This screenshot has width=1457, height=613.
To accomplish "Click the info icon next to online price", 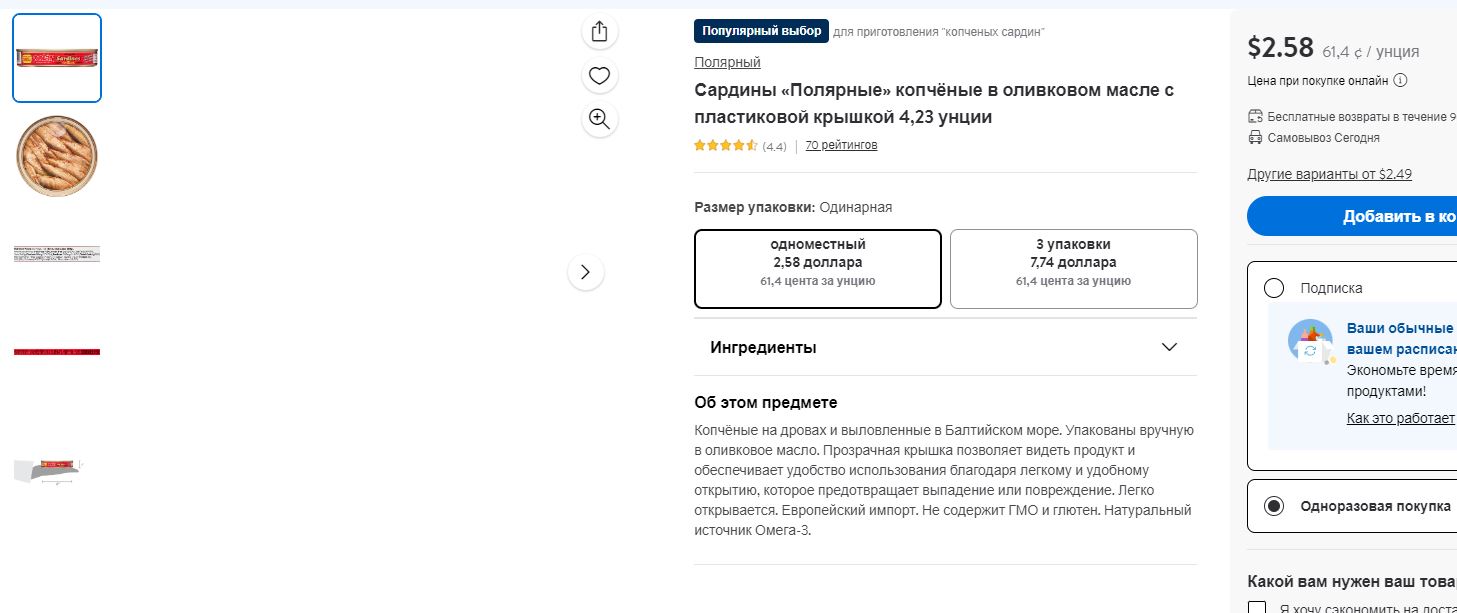I will pyautogui.click(x=1400, y=81).
